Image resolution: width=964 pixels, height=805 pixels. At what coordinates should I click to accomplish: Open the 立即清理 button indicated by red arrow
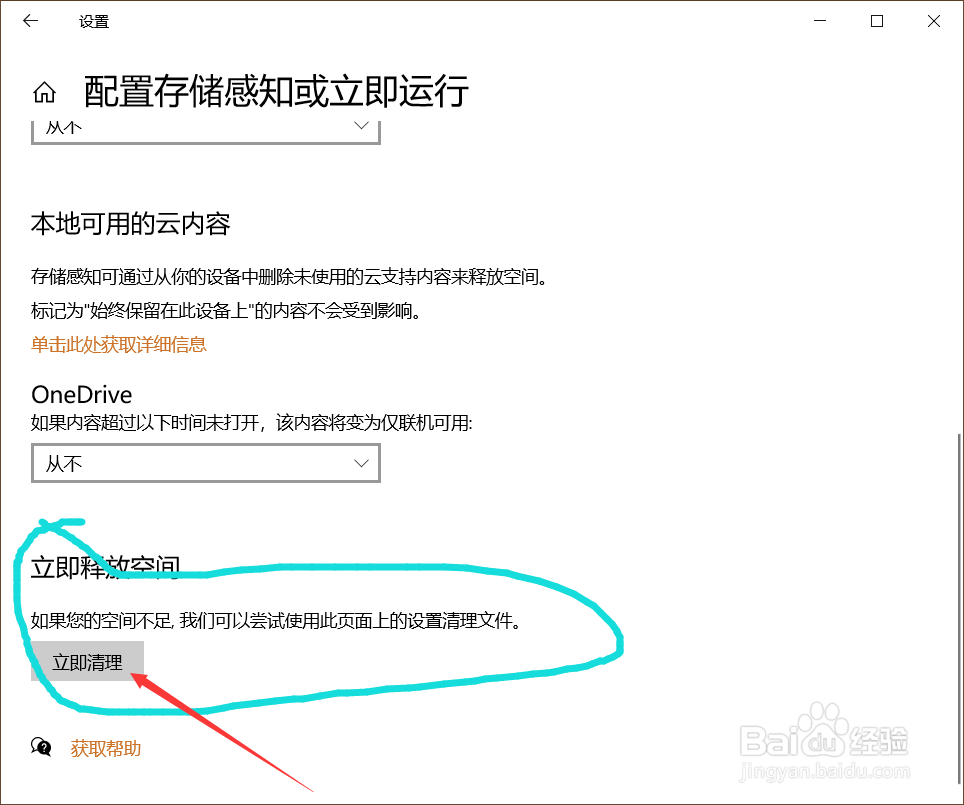(x=86, y=661)
